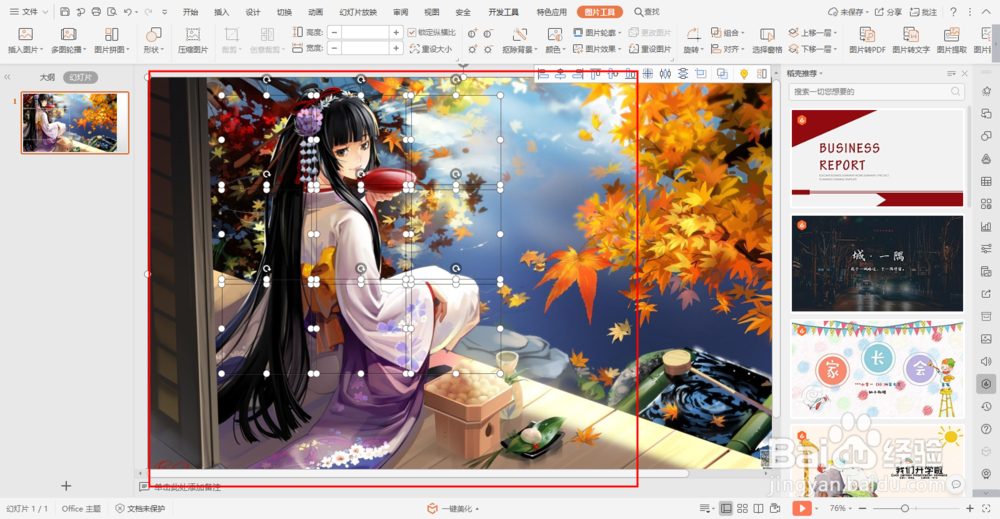1000x519 pixels.
Task: Switch to slide sorter view icon
Action: pyautogui.click(x=742, y=508)
